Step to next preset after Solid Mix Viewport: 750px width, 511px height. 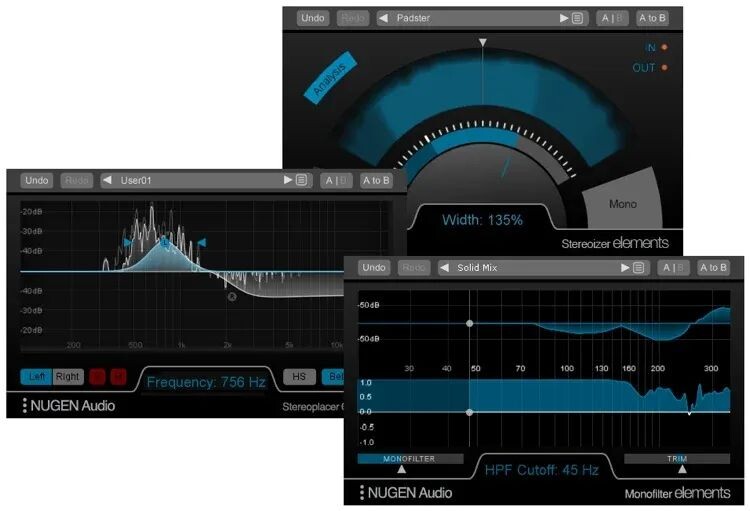coord(625,268)
